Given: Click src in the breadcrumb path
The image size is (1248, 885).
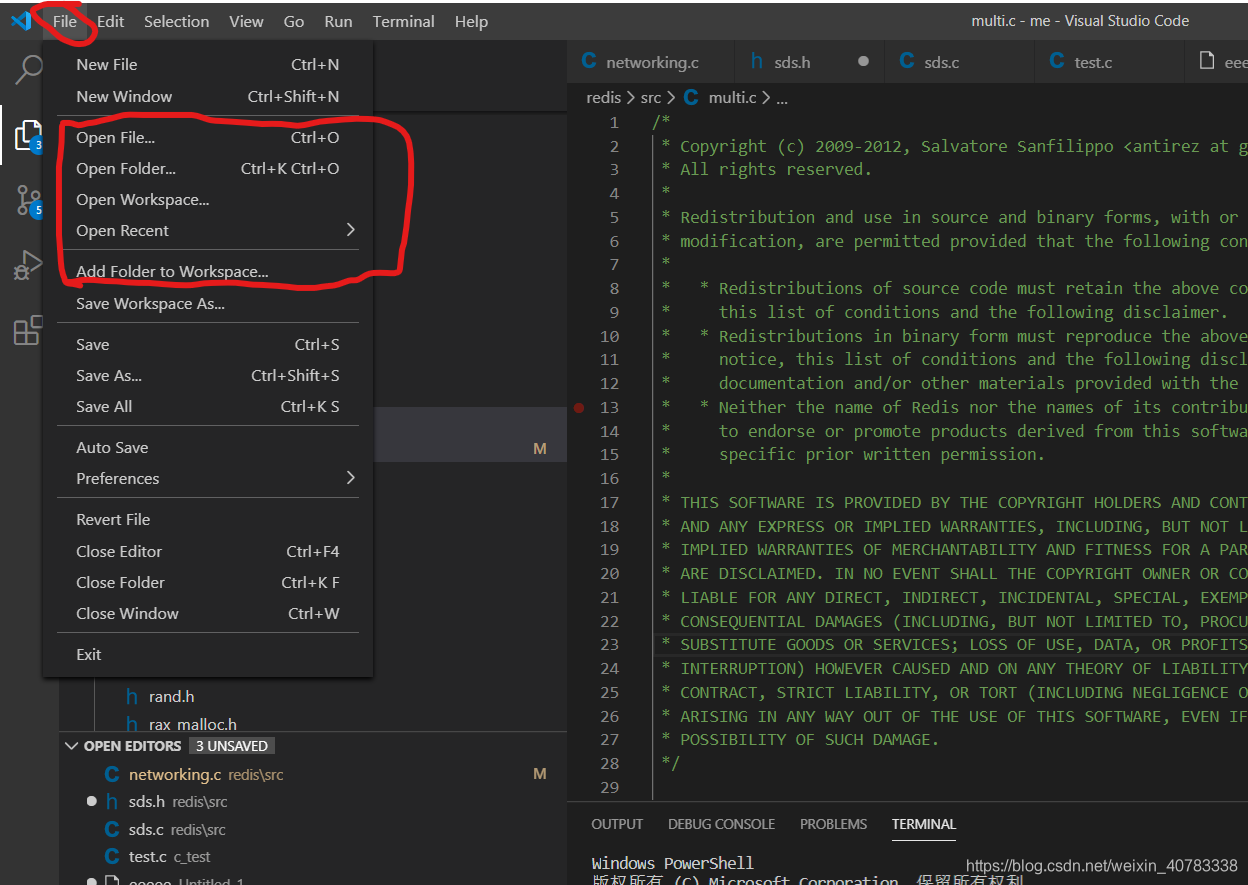Looking at the screenshot, I should [652, 97].
